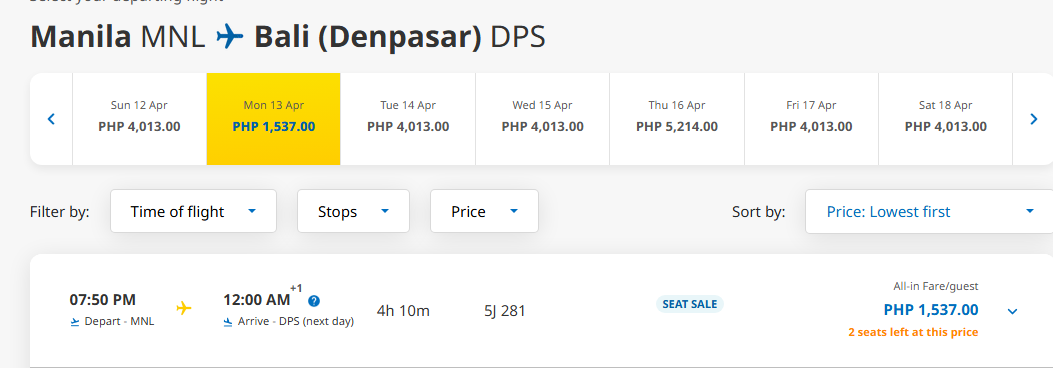The height and width of the screenshot is (368, 1053).
Task: Click the PHP 1,537.00 all-in fare price
Action: click(931, 310)
